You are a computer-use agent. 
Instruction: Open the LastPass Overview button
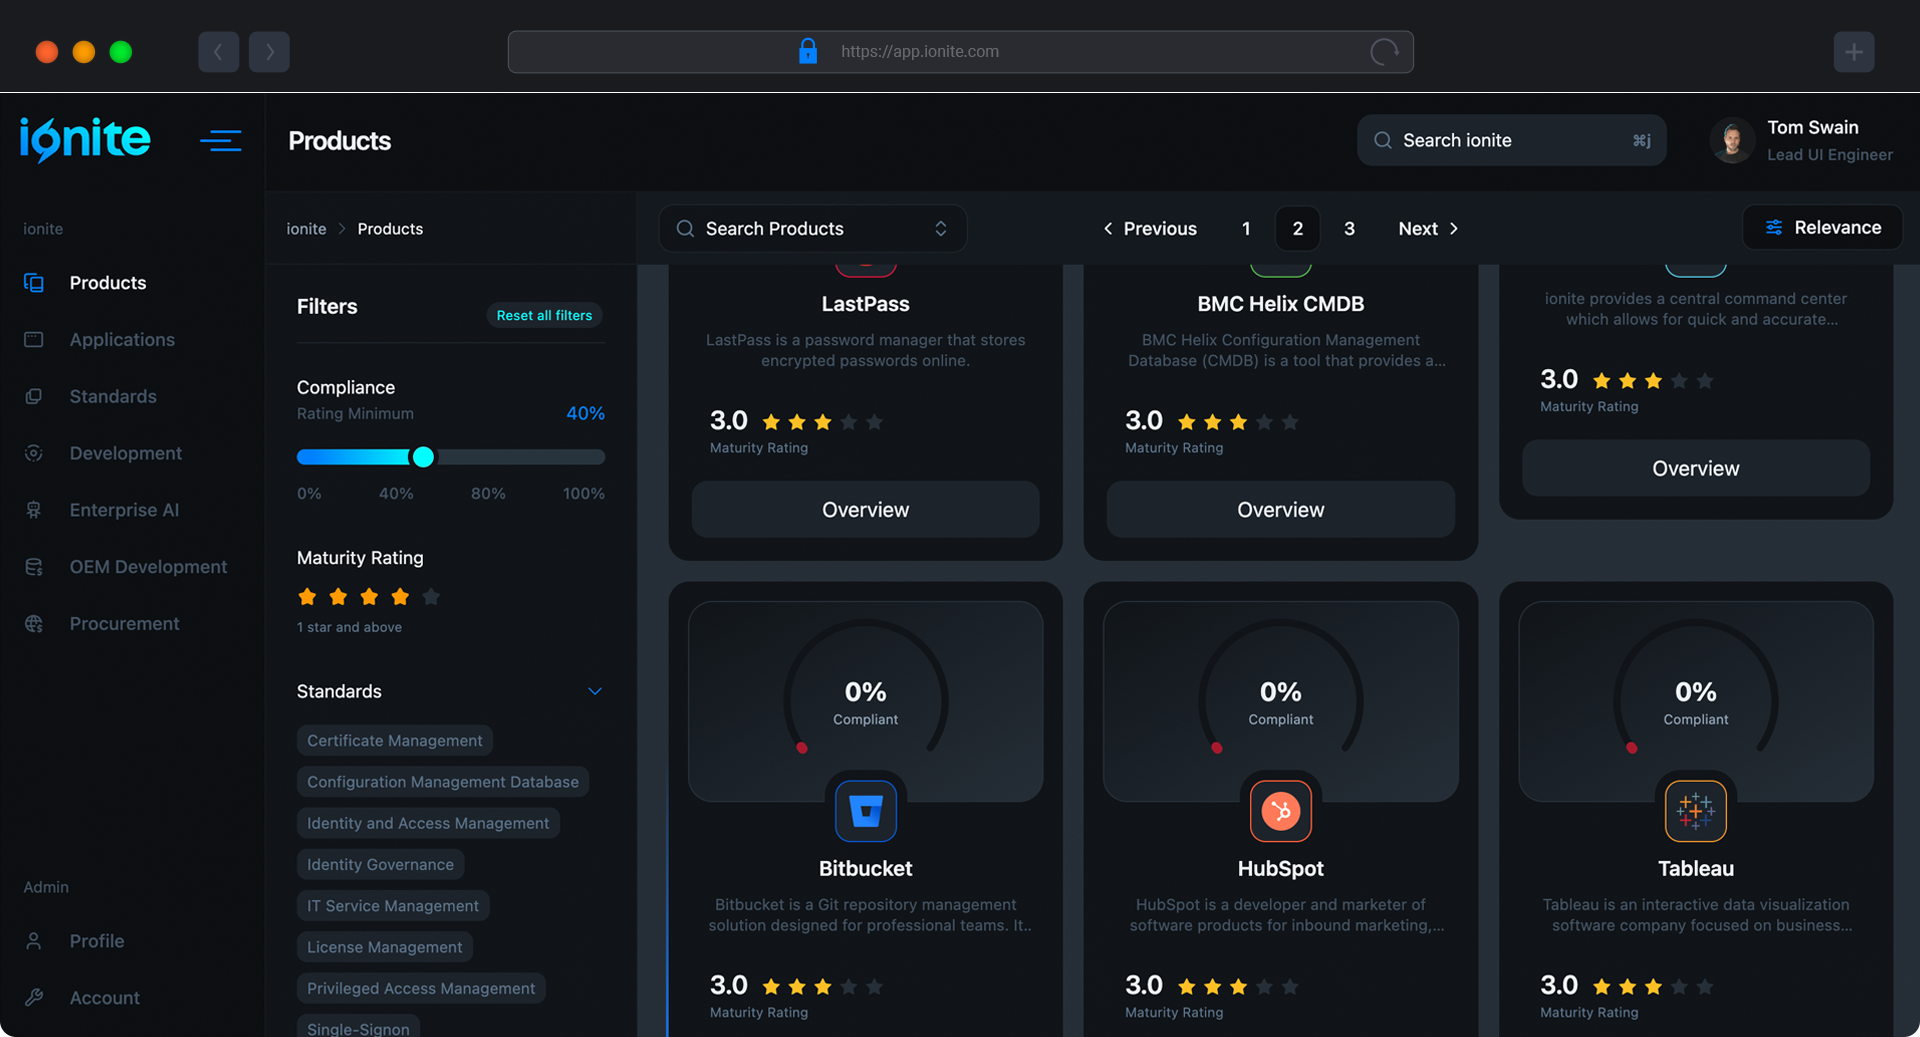(x=866, y=510)
